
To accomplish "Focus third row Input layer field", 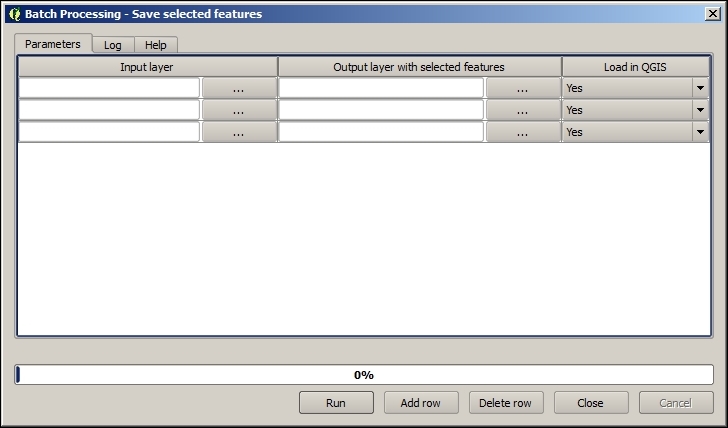I will pos(110,132).
